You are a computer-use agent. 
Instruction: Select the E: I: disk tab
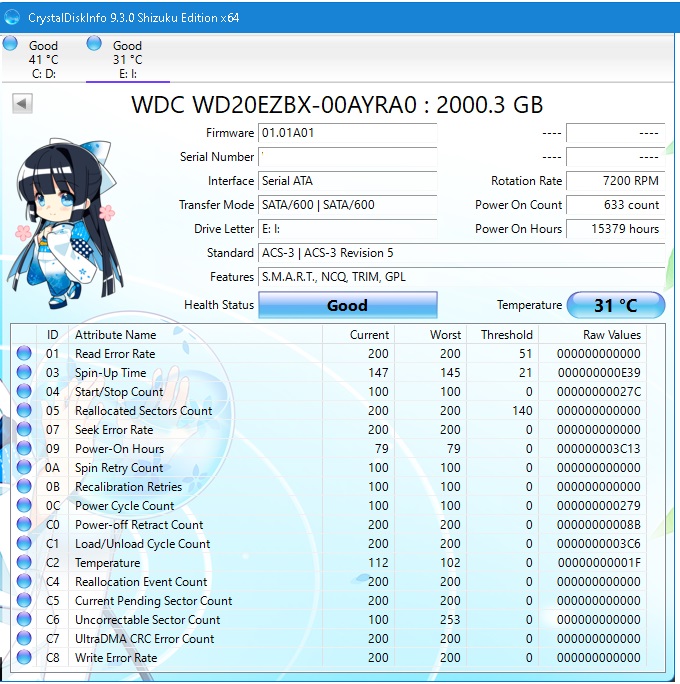[x=127, y=59]
